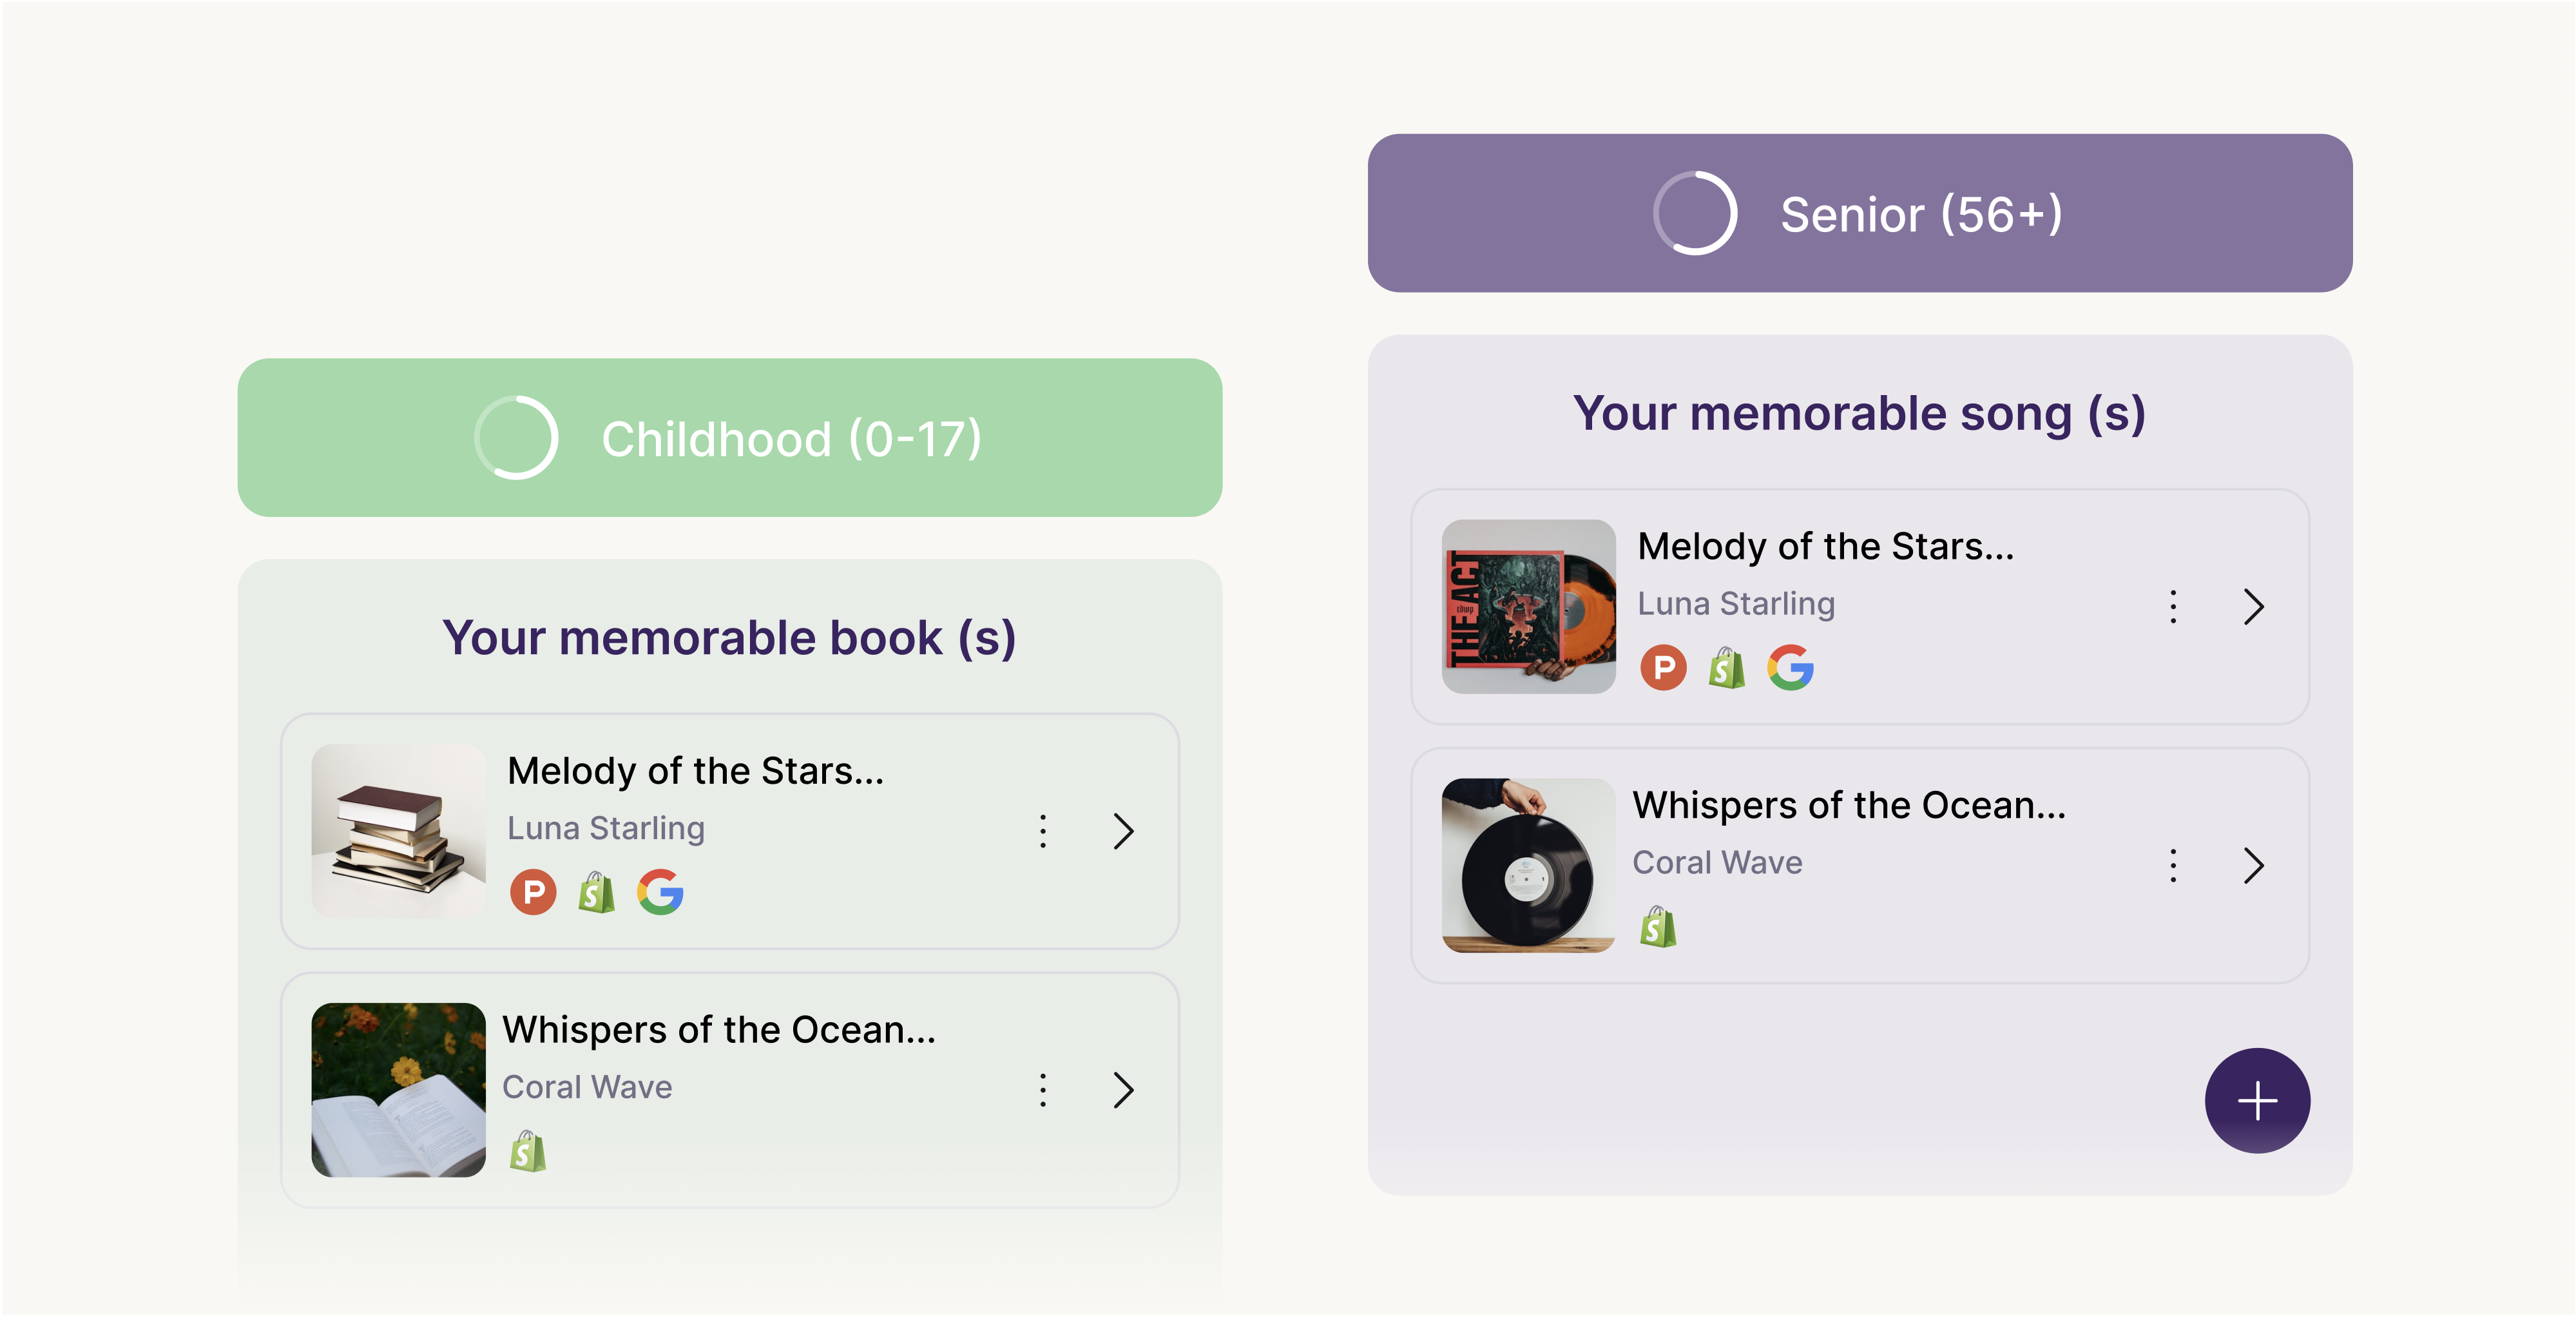2576x1320 pixels.
Task: Click the Google icon under book Melody of the Stars
Action: click(661, 891)
